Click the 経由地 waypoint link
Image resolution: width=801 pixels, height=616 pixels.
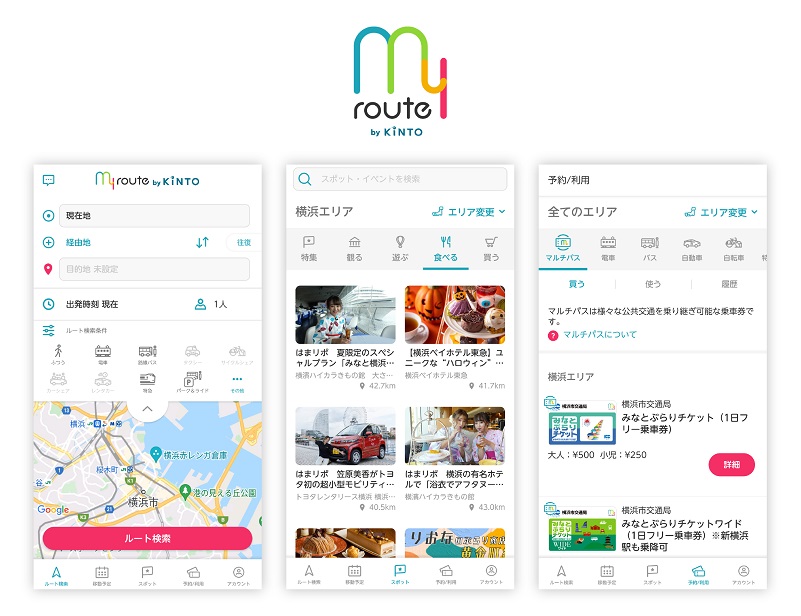point(78,243)
